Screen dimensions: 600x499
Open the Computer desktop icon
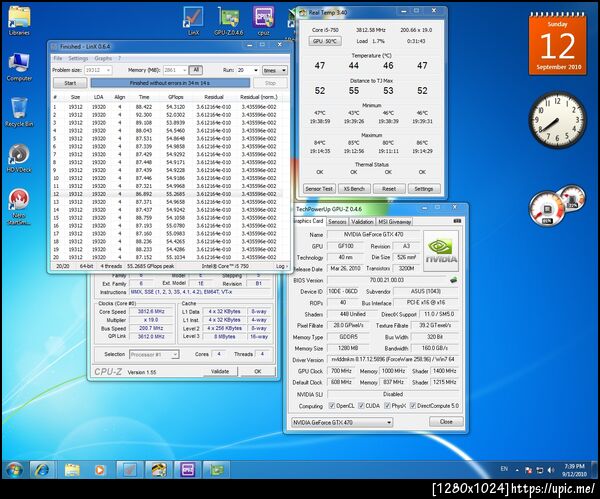coord(19,67)
